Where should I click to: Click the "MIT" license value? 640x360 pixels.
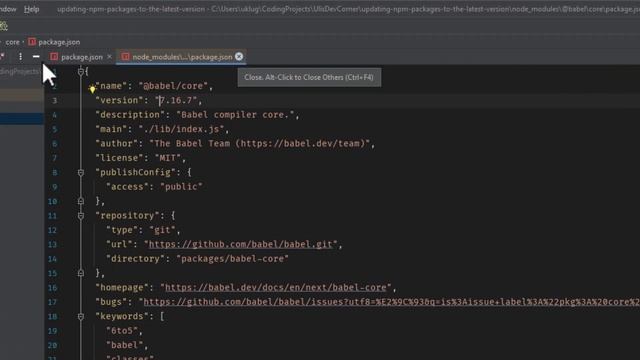[x=168, y=158]
